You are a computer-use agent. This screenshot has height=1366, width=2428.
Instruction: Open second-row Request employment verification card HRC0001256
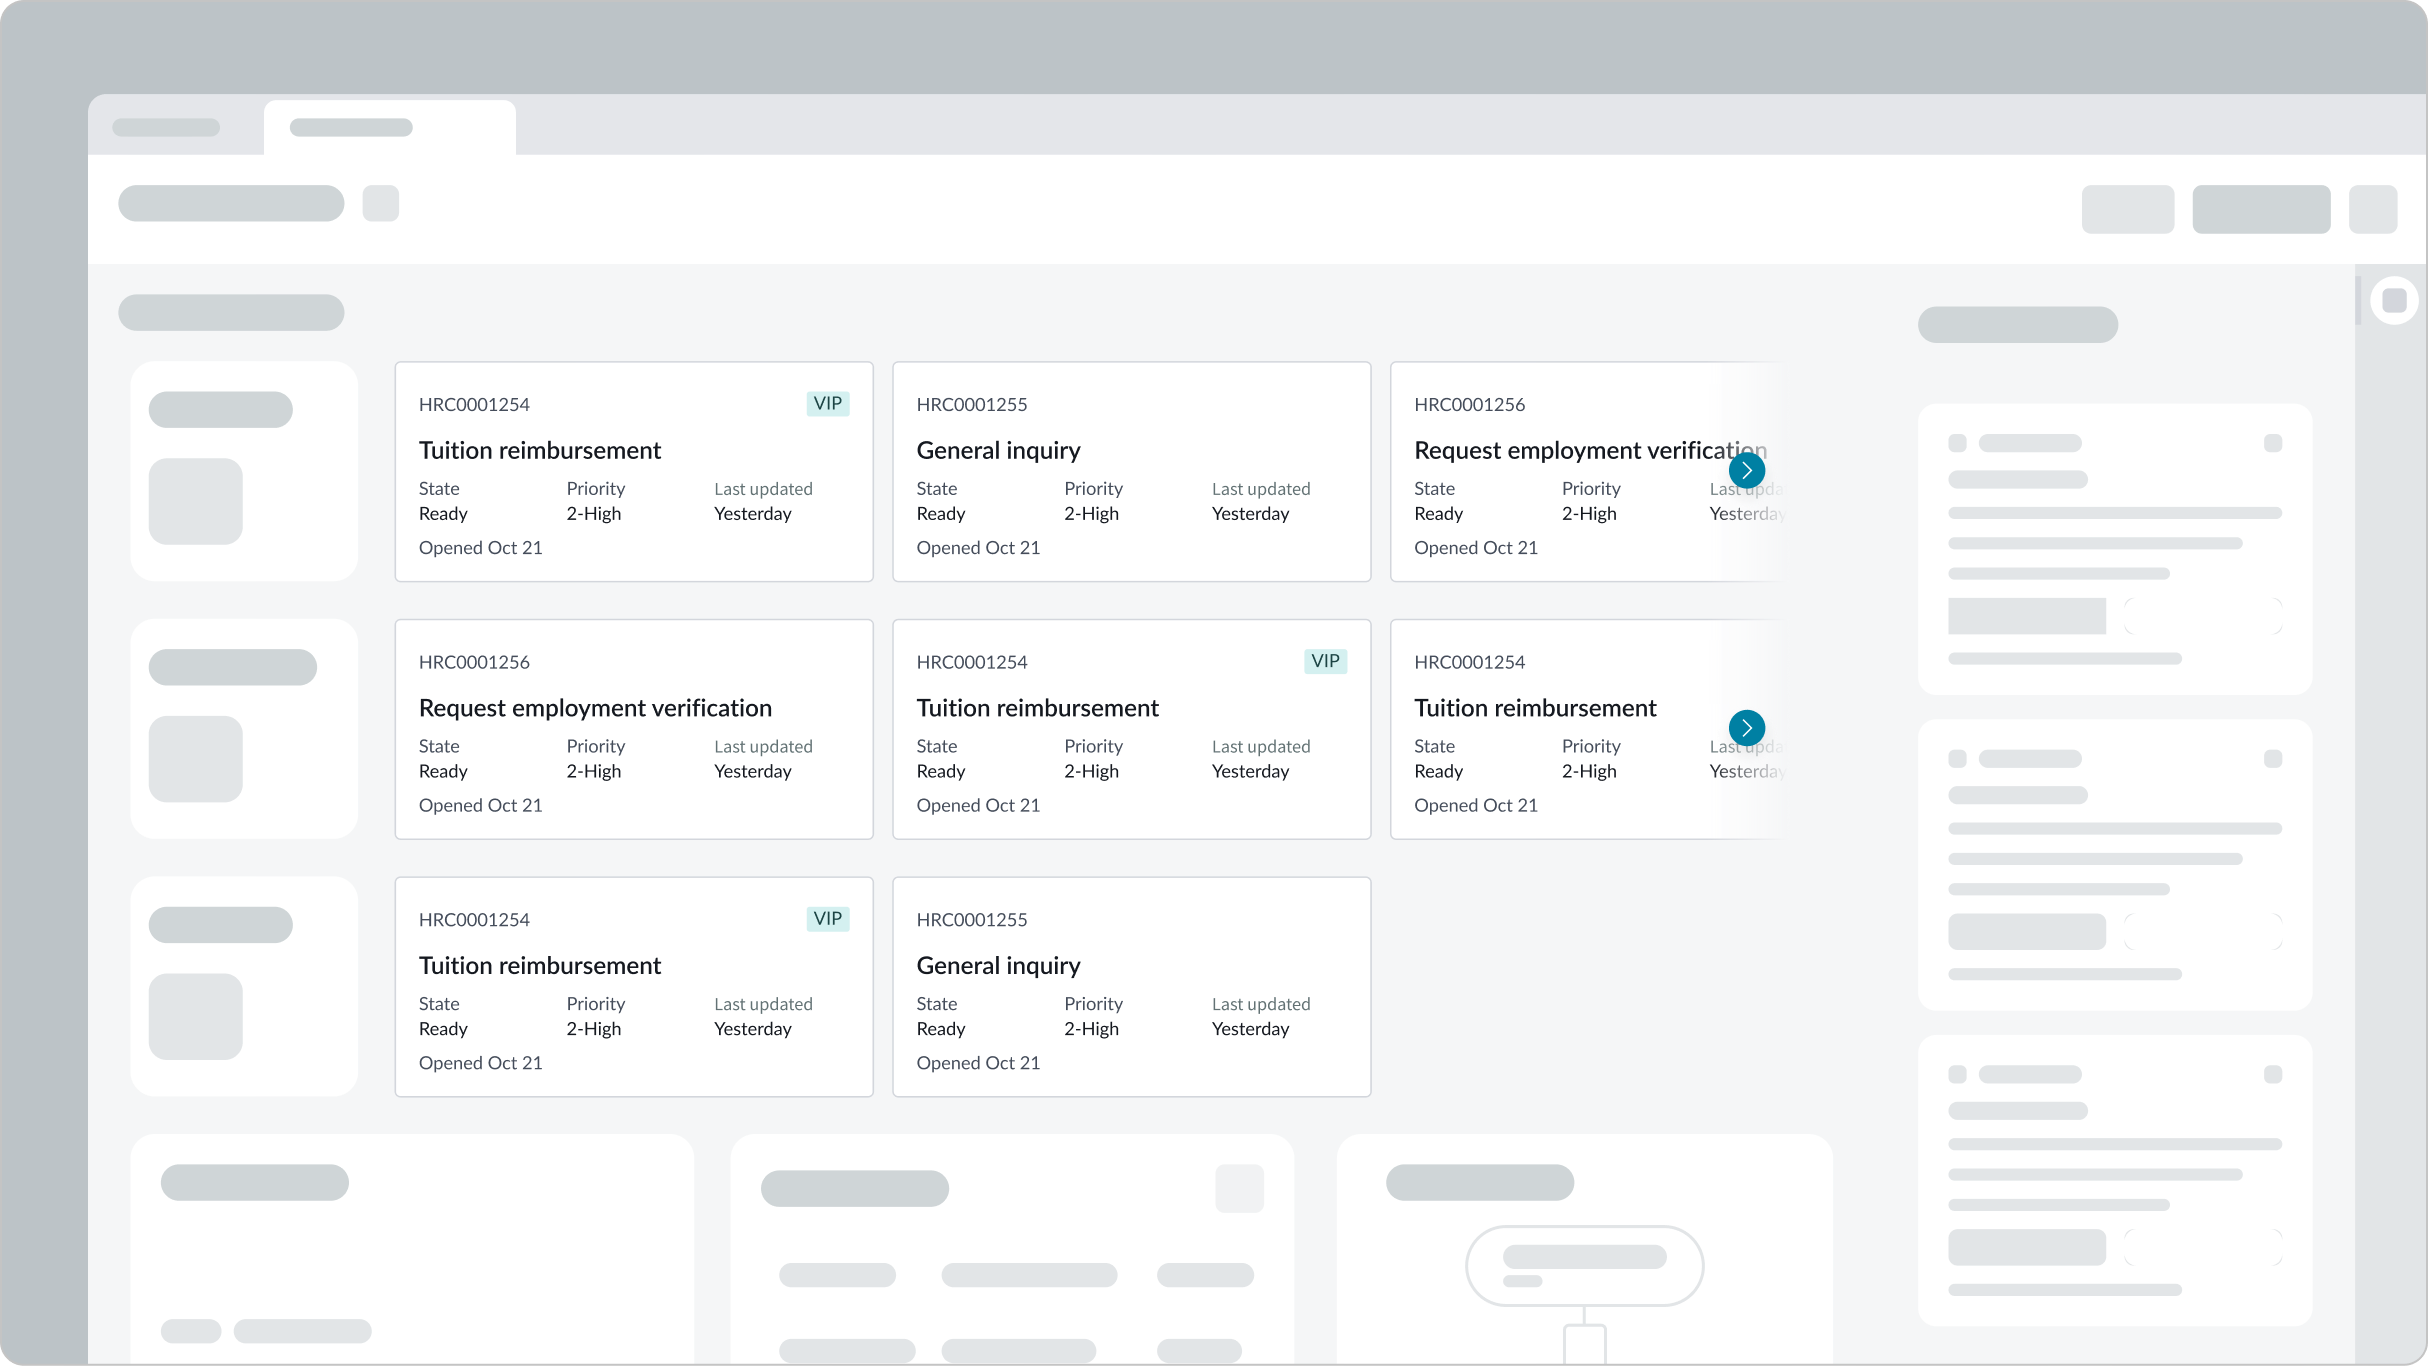pyautogui.click(x=633, y=729)
